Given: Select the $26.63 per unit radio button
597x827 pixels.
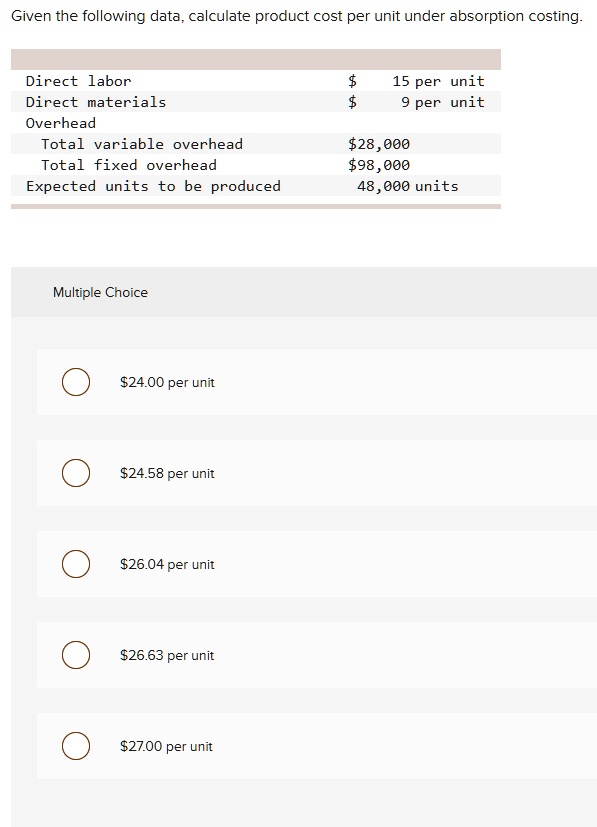Looking at the screenshot, I should [75, 655].
